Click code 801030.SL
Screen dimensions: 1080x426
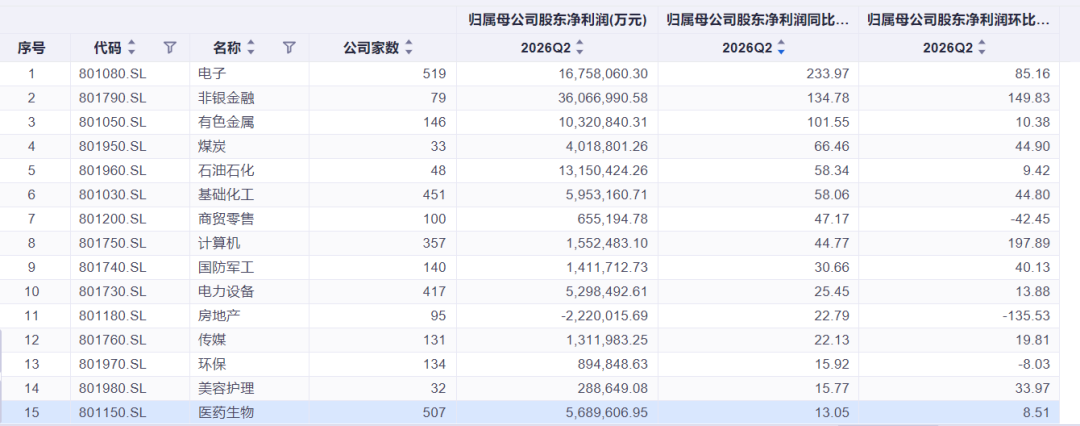pyautogui.click(x=112, y=194)
